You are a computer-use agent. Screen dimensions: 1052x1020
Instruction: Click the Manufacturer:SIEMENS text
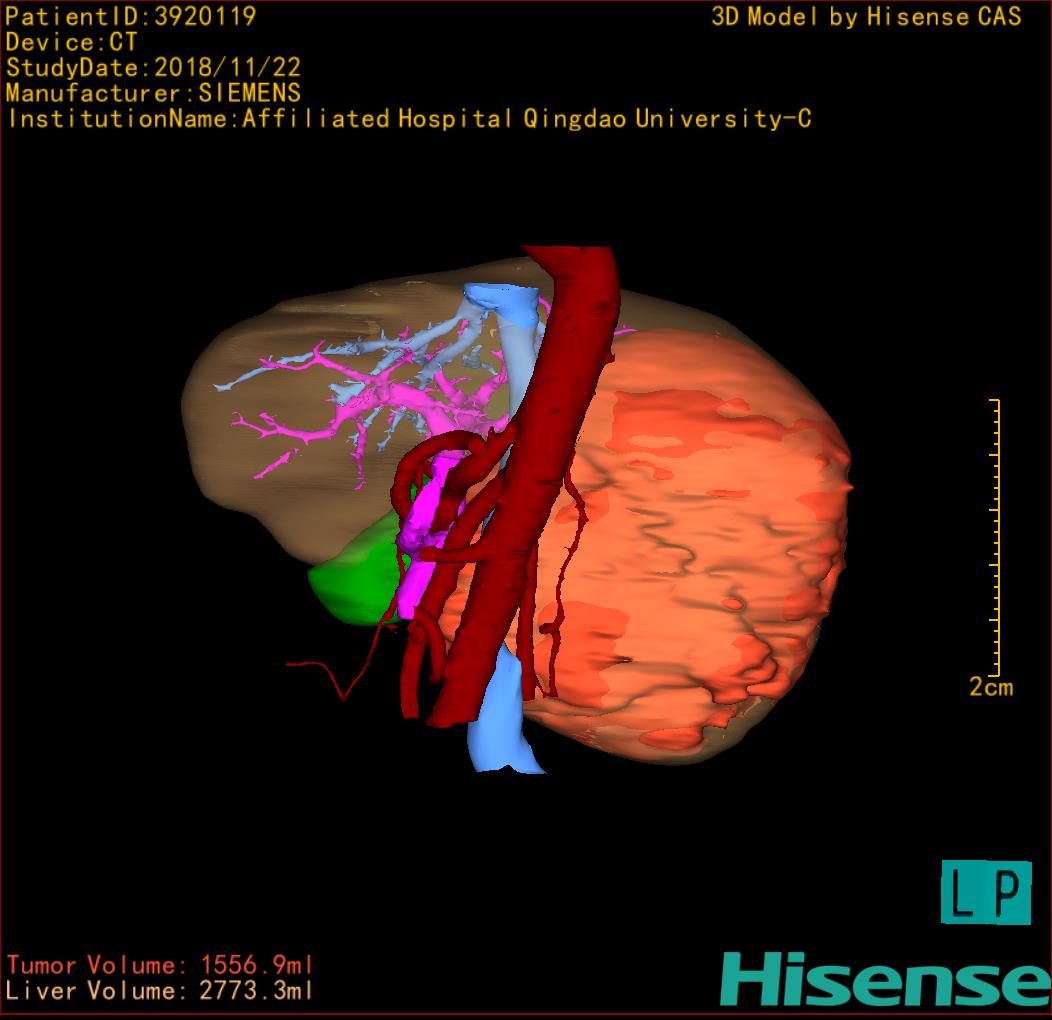click(153, 93)
